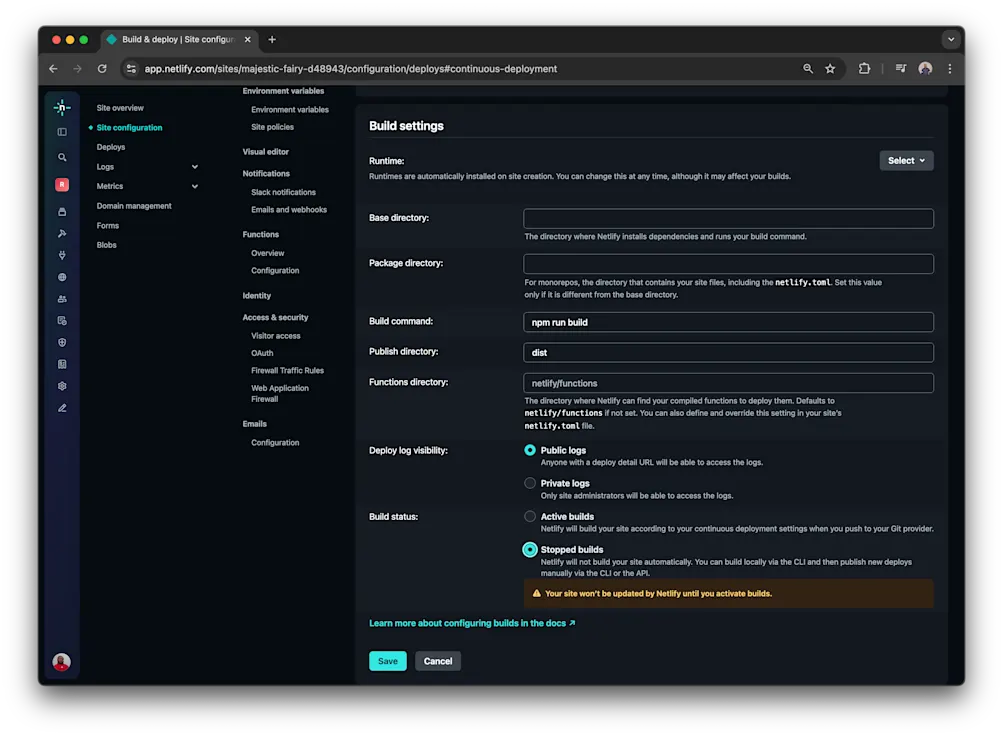Select the Private logs radio button
Screen dimensions: 1003x736
click(x=530, y=483)
